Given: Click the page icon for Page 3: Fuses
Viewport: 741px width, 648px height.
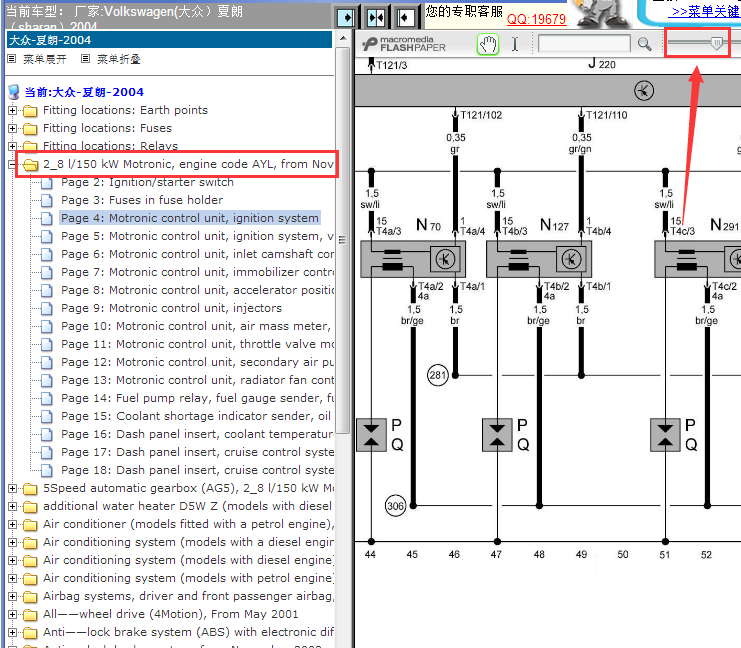Looking at the screenshot, I should tap(46, 200).
